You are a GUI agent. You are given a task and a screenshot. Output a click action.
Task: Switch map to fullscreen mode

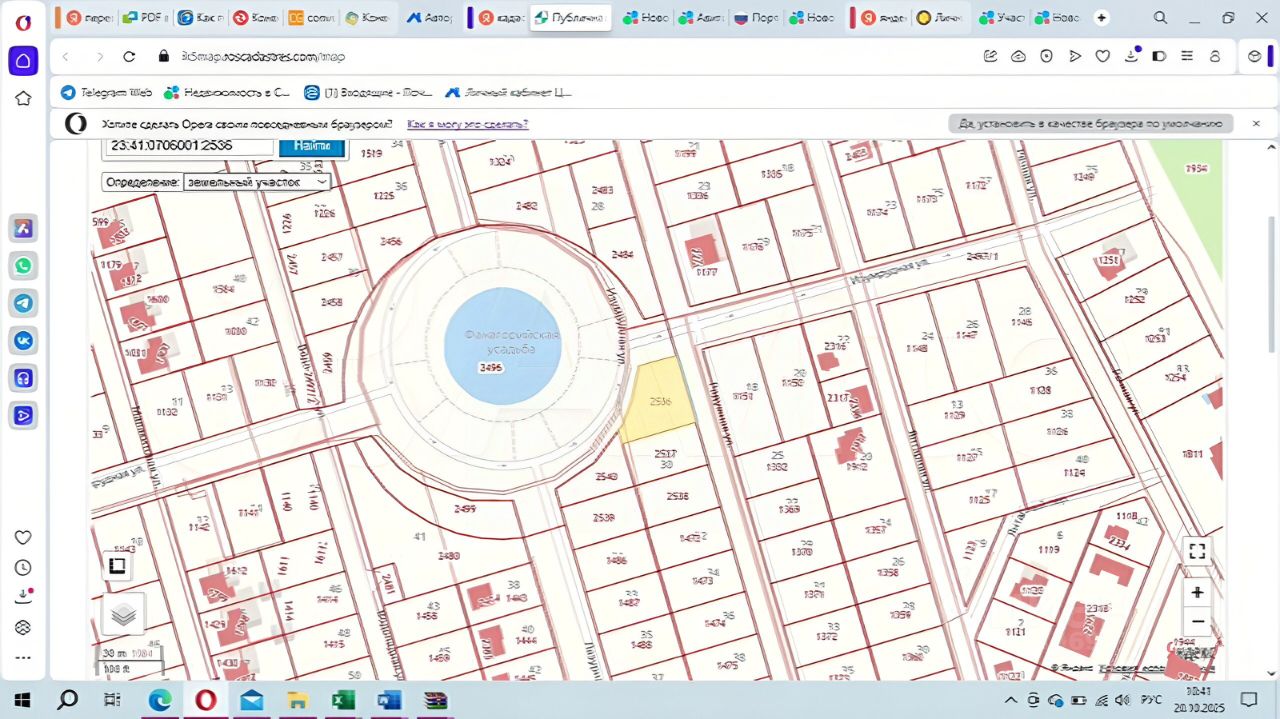(1197, 551)
